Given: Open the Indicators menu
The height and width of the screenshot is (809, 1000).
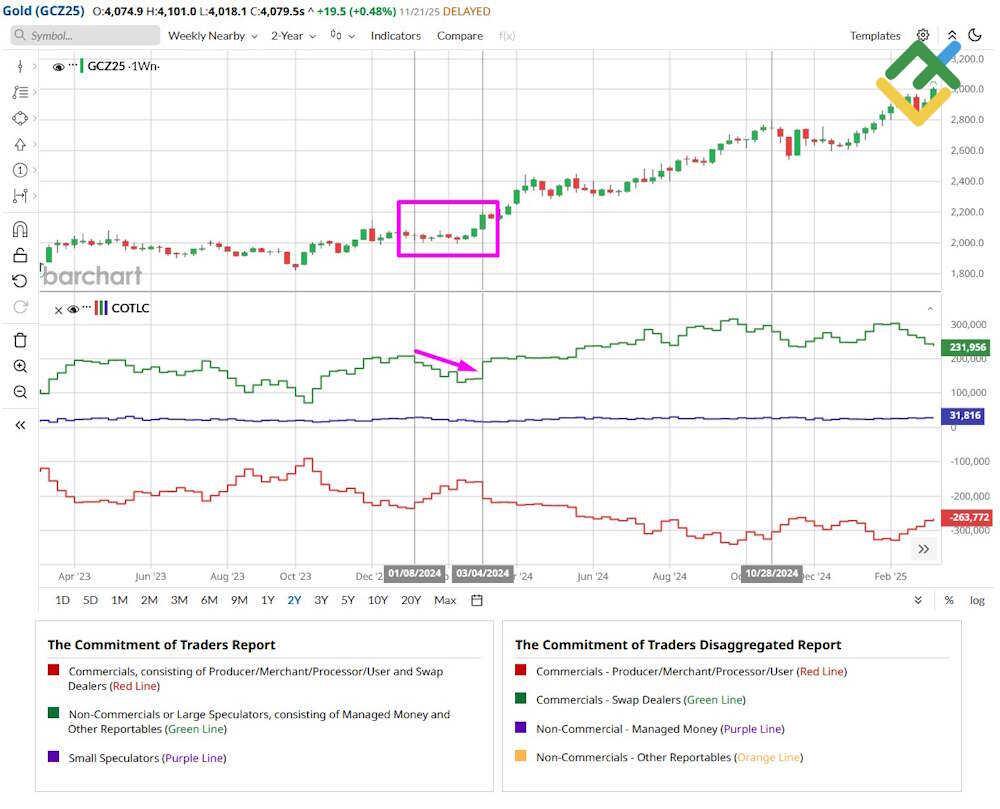Looking at the screenshot, I should (396, 35).
